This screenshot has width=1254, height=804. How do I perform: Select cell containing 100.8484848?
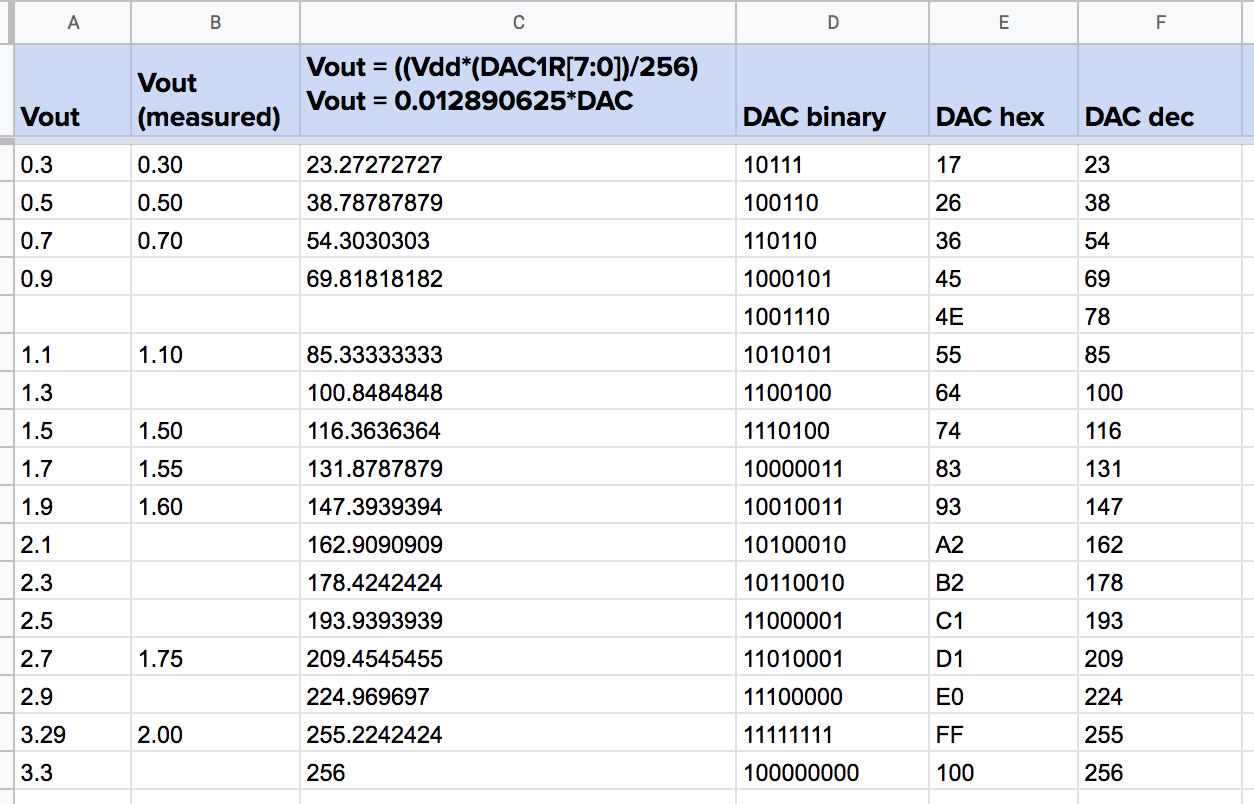click(518, 393)
